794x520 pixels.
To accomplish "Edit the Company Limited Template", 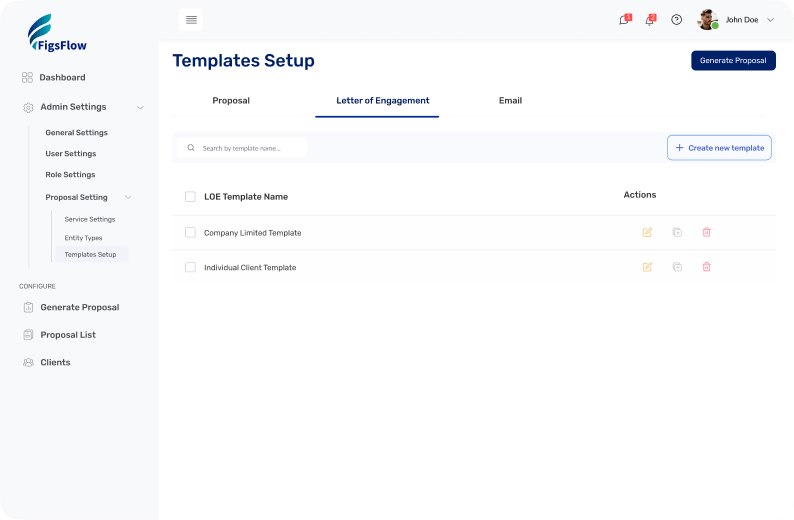I will point(647,232).
